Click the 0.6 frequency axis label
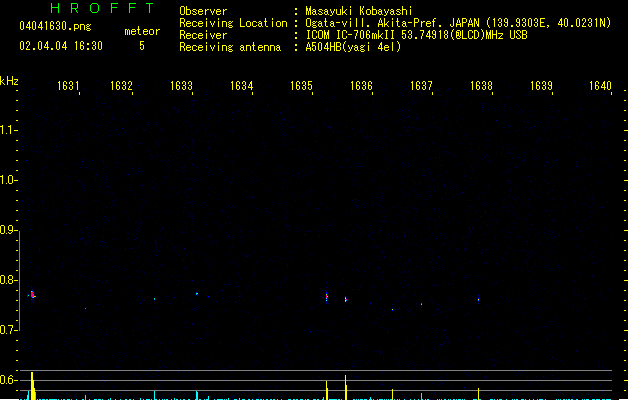Screen dimensions: 629x400 pyautogui.click(x=7, y=380)
